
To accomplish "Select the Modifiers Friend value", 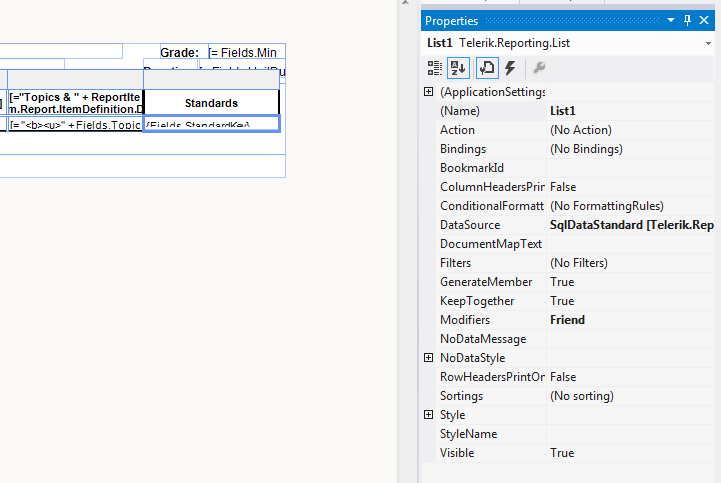I will pos(630,320).
